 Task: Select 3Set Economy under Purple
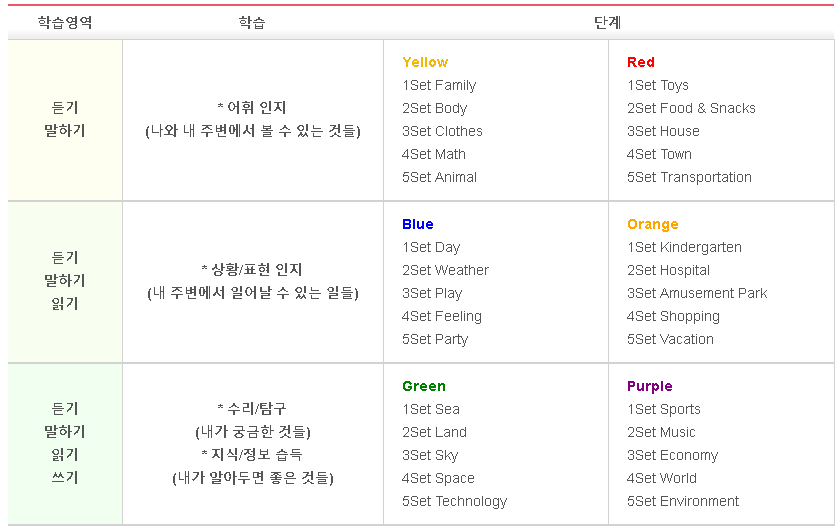coord(672,456)
